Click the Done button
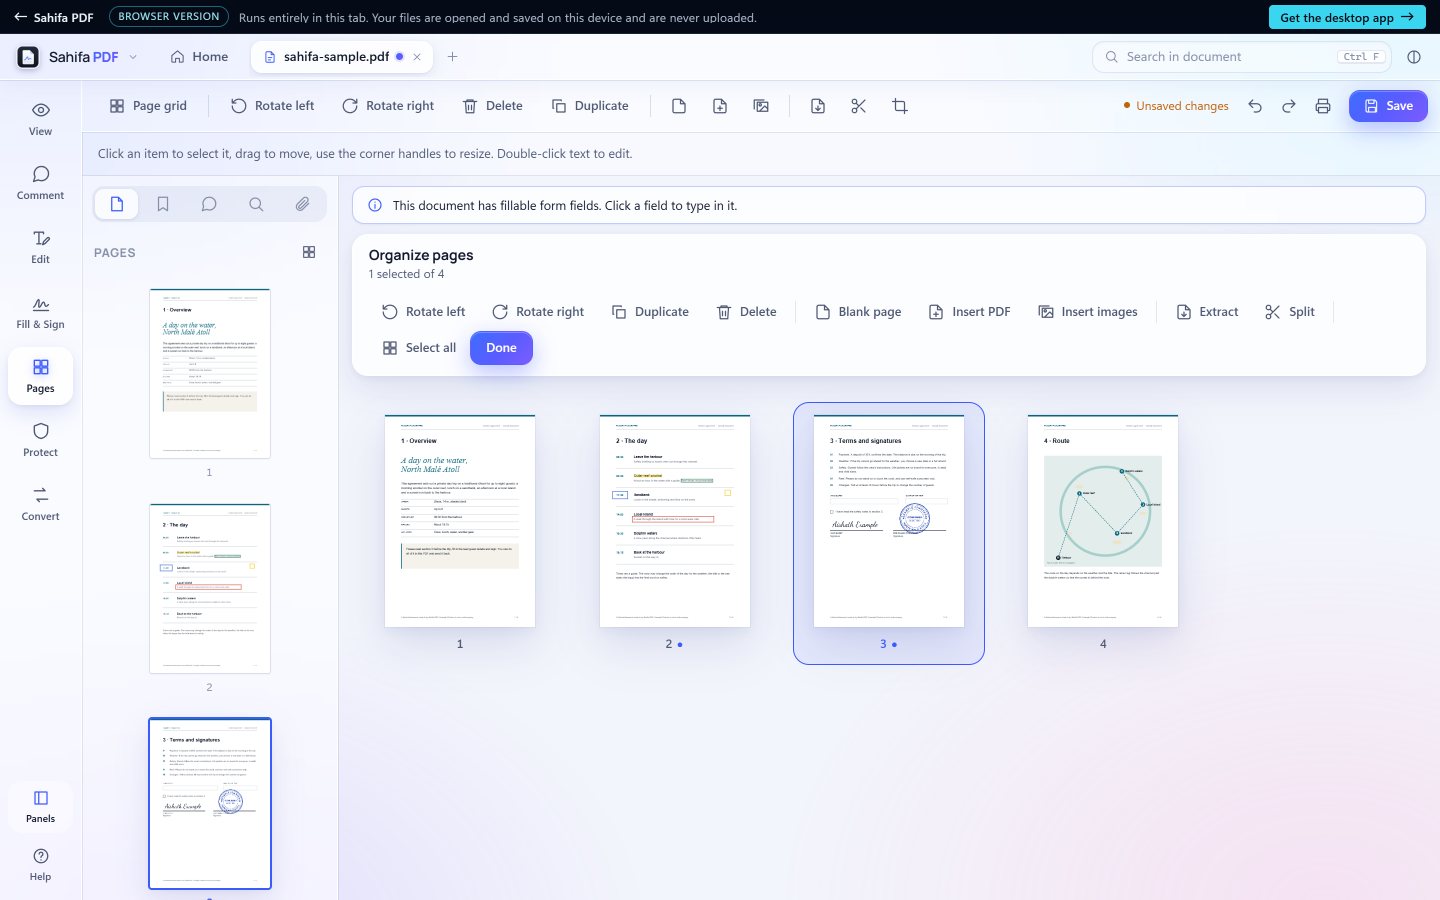1440x900 pixels. 501,348
